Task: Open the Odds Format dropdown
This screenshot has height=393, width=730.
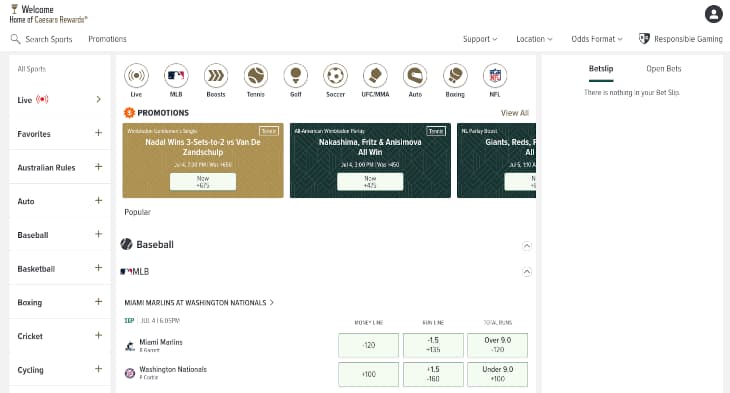Action: click(x=597, y=39)
